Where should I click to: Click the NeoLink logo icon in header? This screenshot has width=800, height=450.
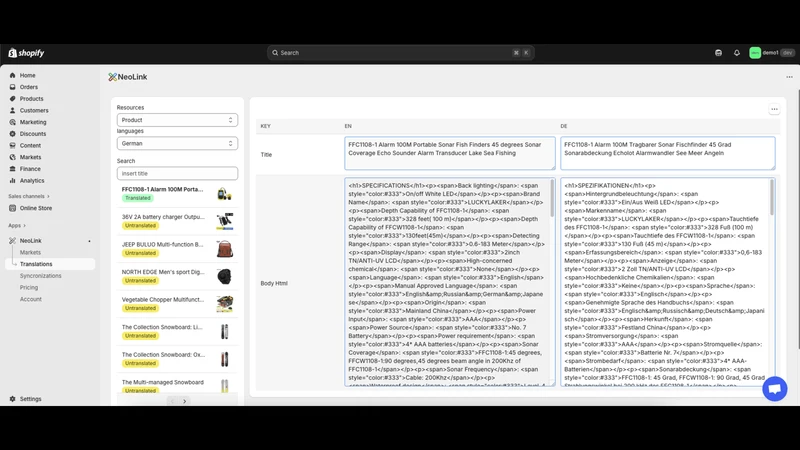click(113, 77)
